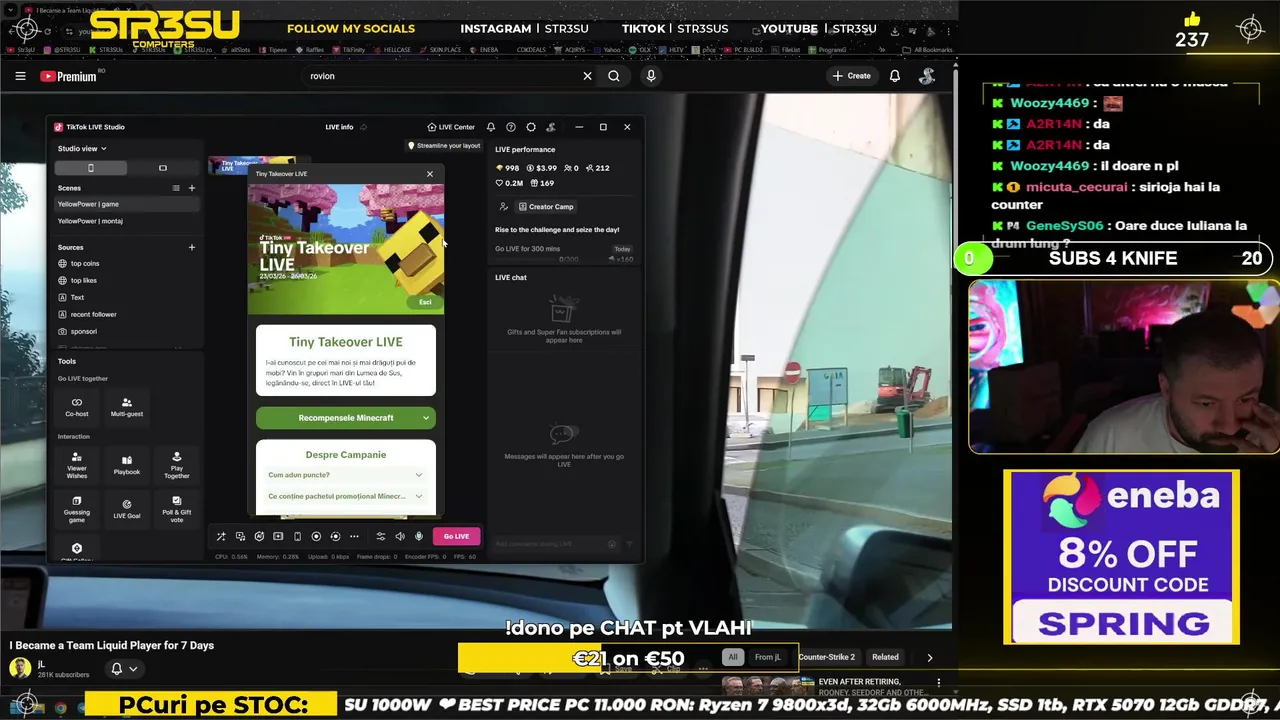Open the Studio view dropdown
The image size is (1280, 720).
tap(82, 149)
